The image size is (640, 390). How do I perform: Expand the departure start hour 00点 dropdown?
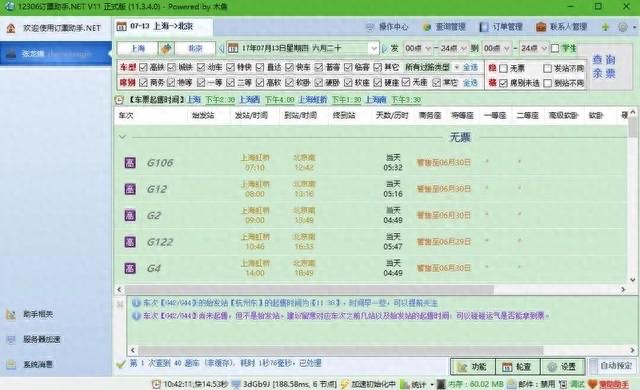(417, 48)
